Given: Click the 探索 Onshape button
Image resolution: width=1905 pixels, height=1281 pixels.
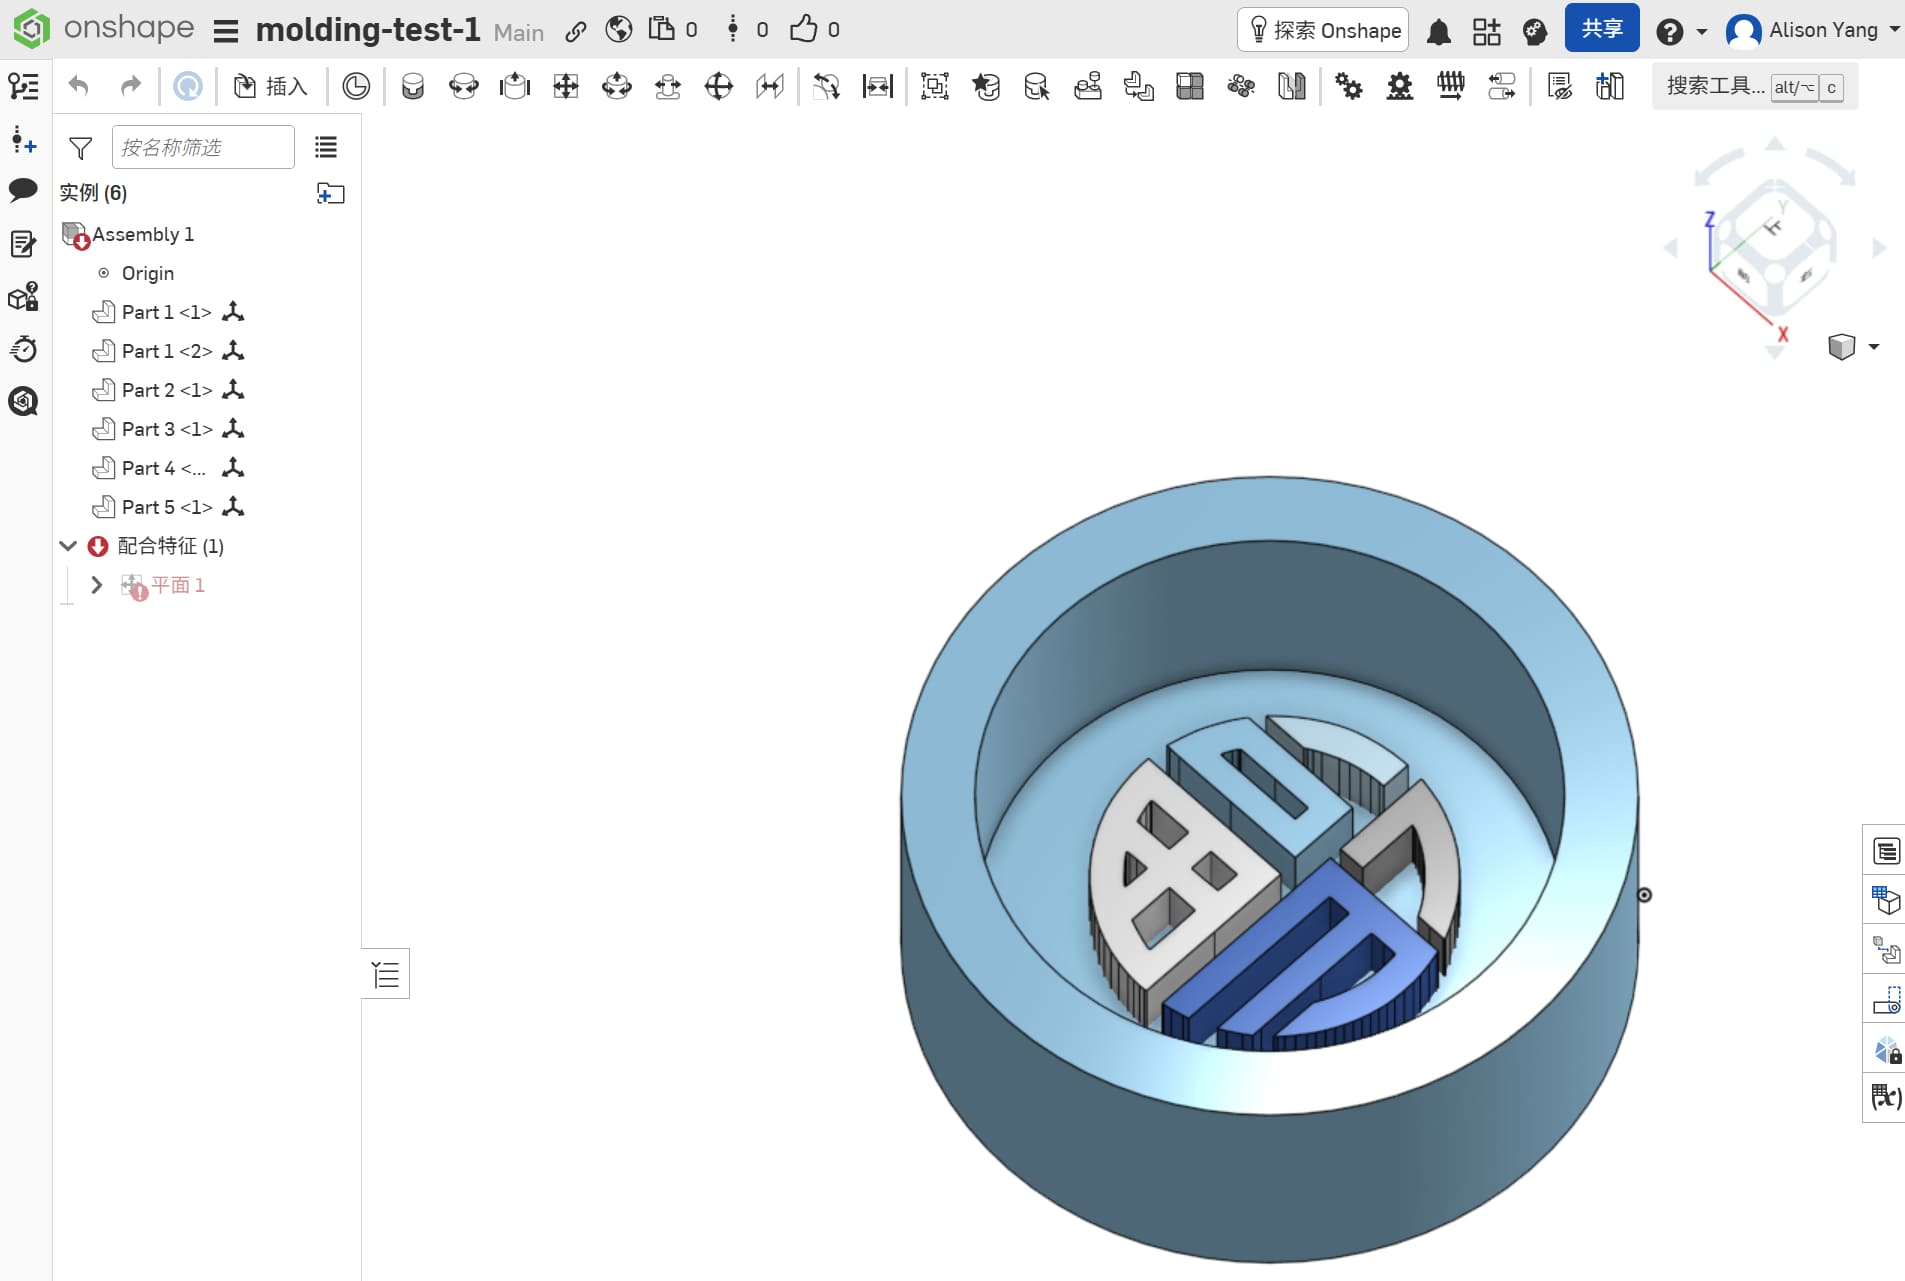Looking at the screenshot, I should 1323,30.
